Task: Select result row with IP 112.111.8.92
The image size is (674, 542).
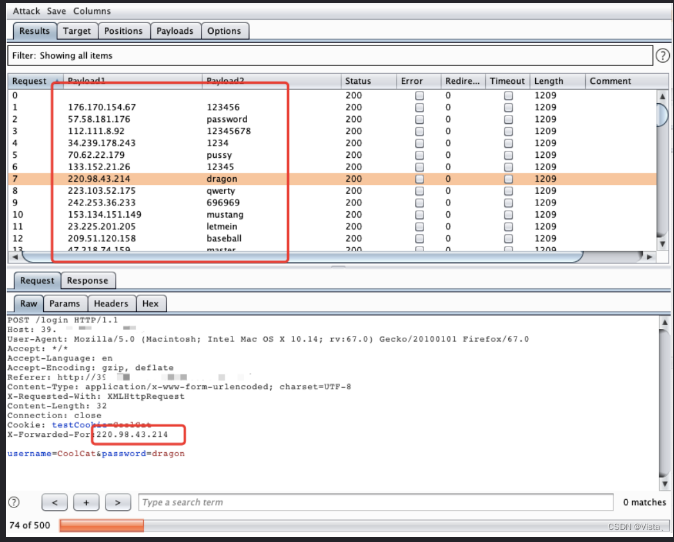Action: (332, 131)
